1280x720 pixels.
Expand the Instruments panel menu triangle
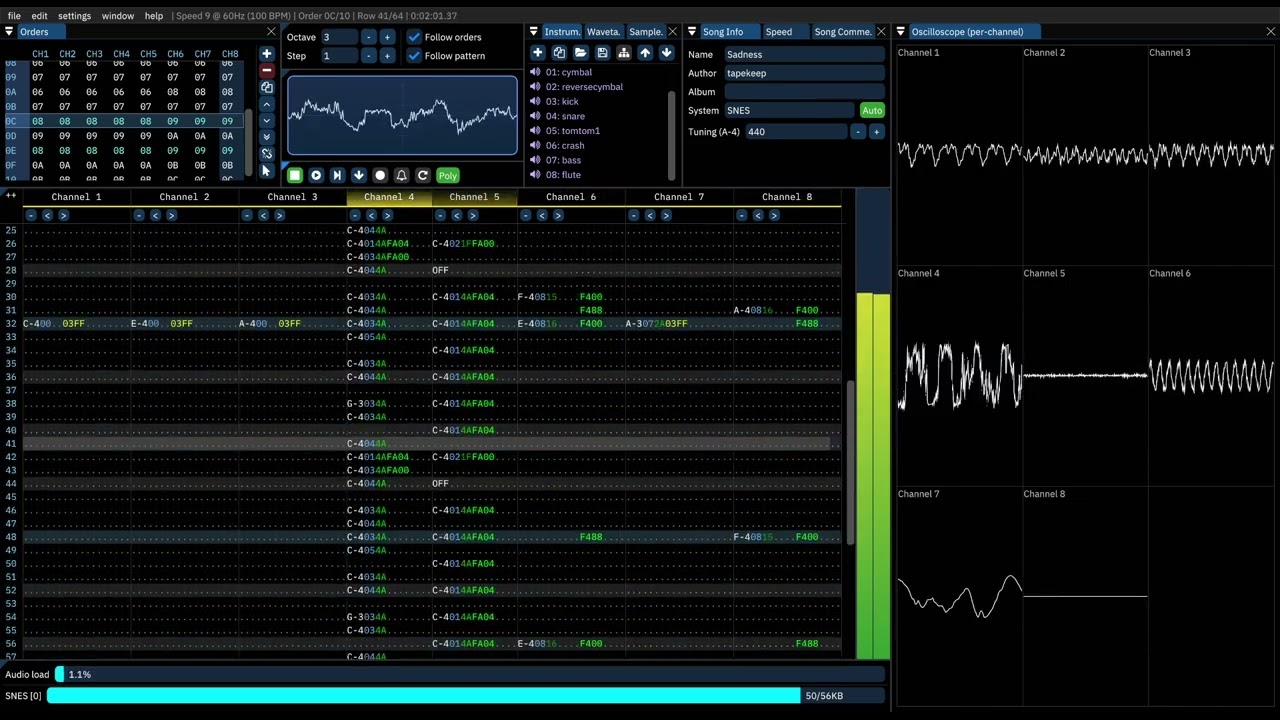coord(534,32)
